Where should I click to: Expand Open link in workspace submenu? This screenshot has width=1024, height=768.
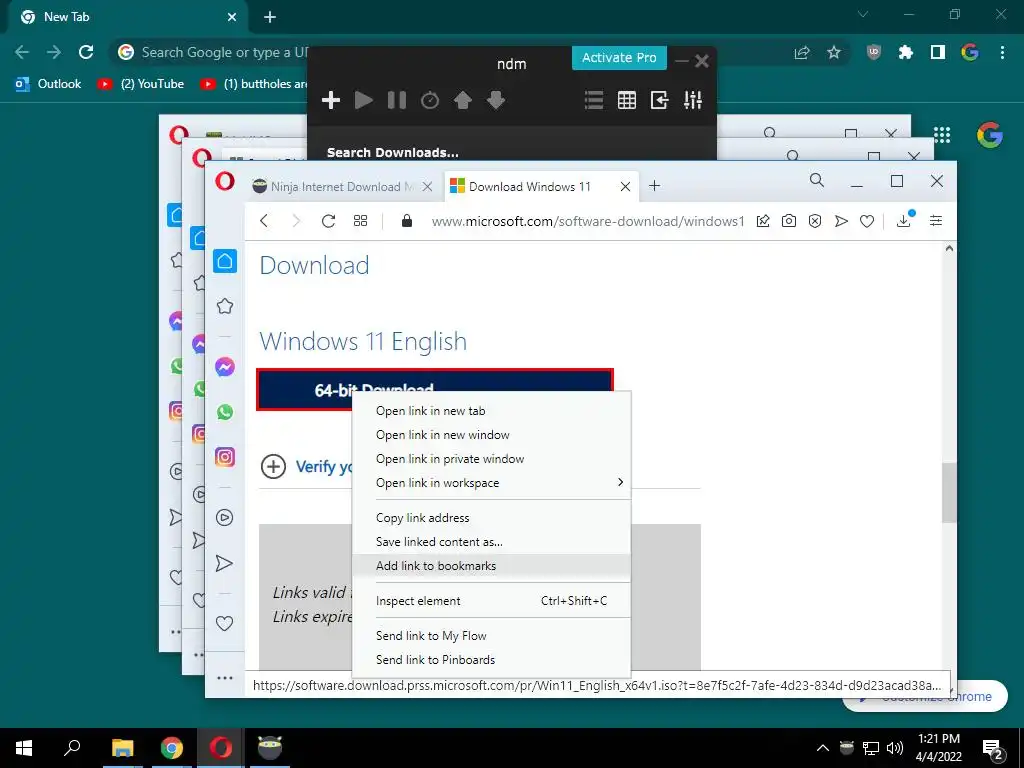(491, 483)
